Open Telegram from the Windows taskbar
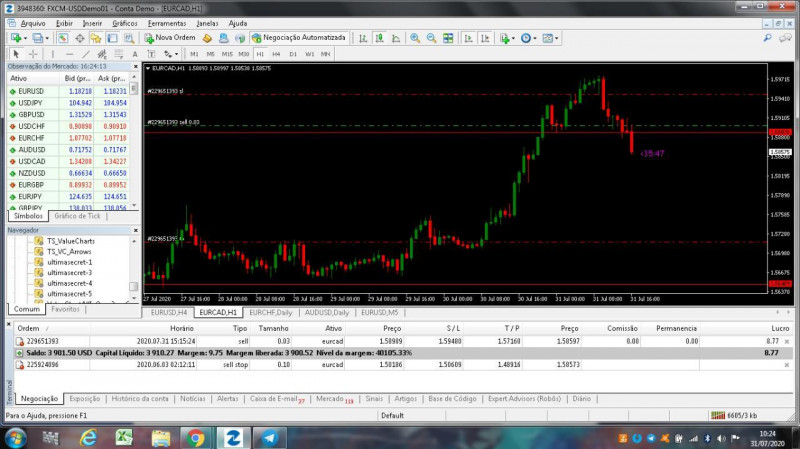This screenshot has height=449, width=800. pyautogui.click(x=267, y=437)
